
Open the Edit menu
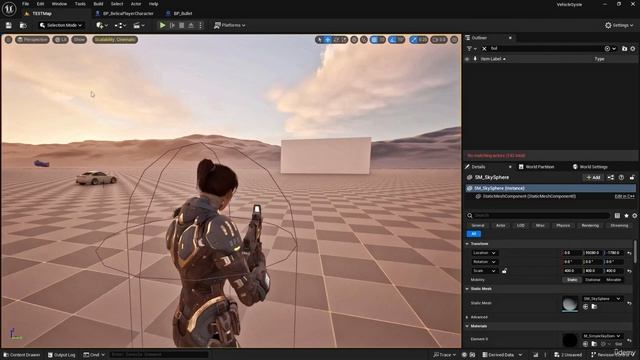[x=40, y=4]
